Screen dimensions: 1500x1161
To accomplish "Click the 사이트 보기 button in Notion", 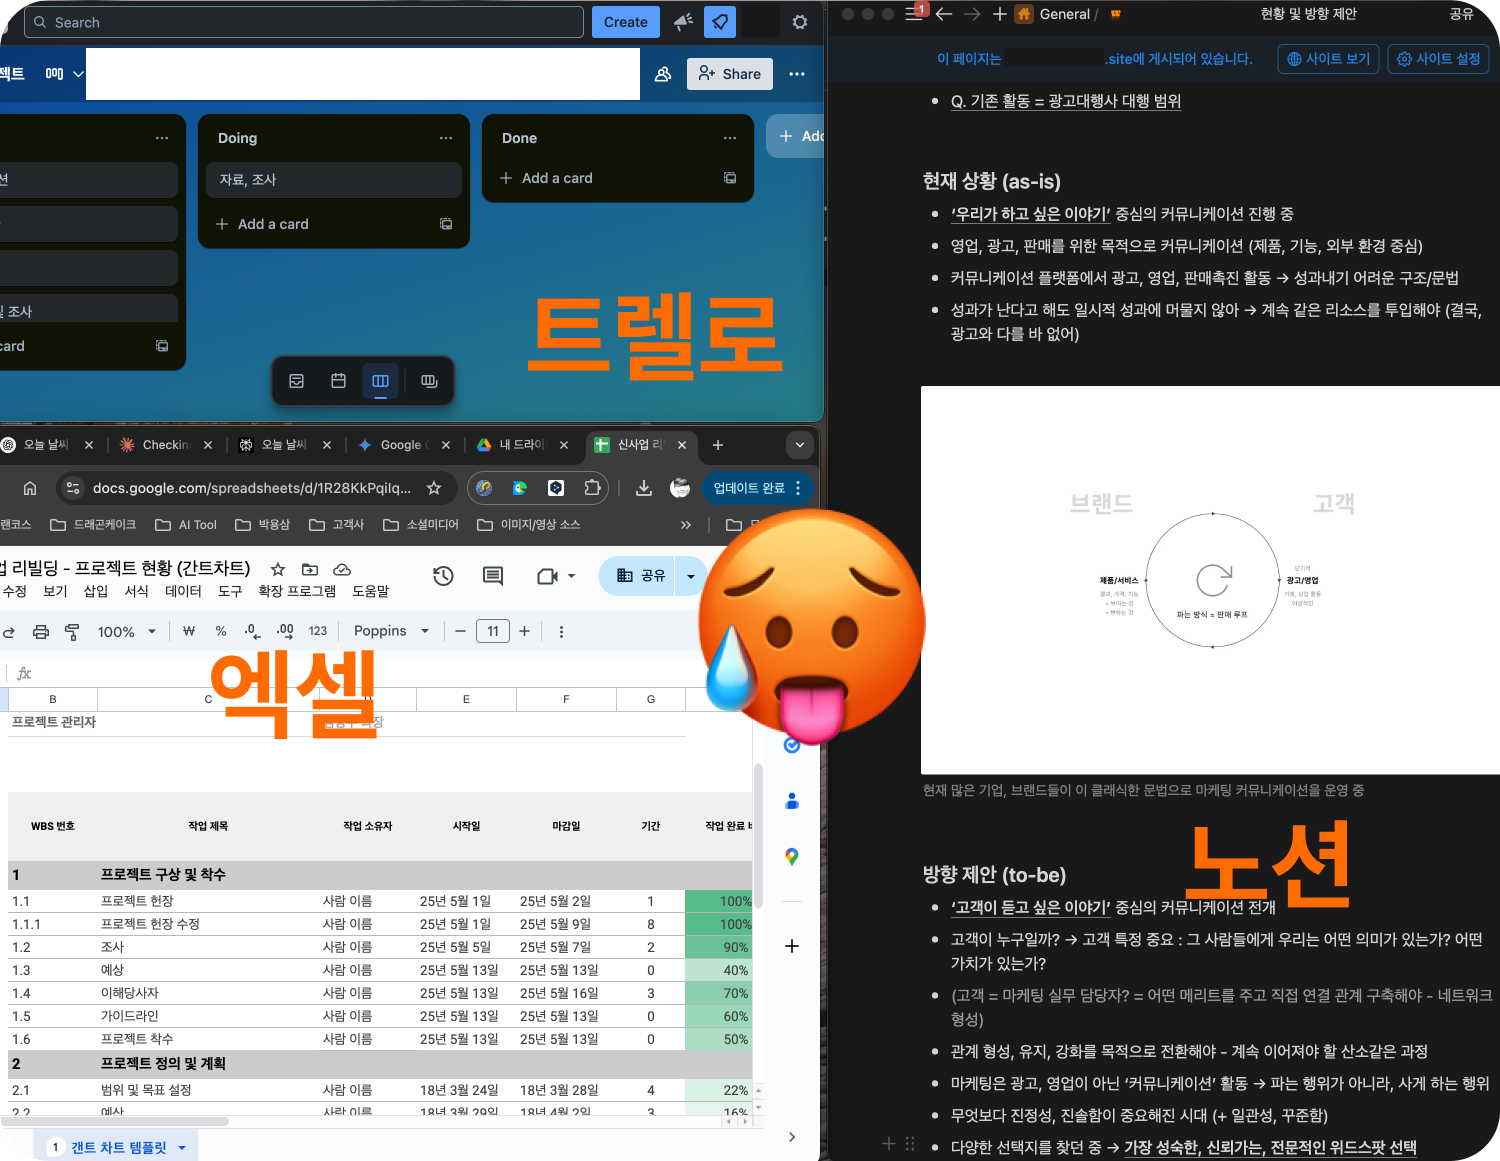I will 1329,59.
